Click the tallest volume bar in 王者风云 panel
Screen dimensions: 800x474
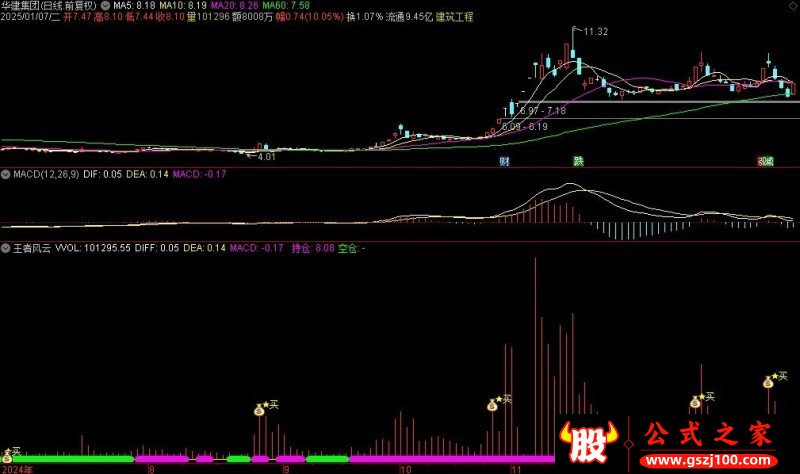tap(535, 357)
